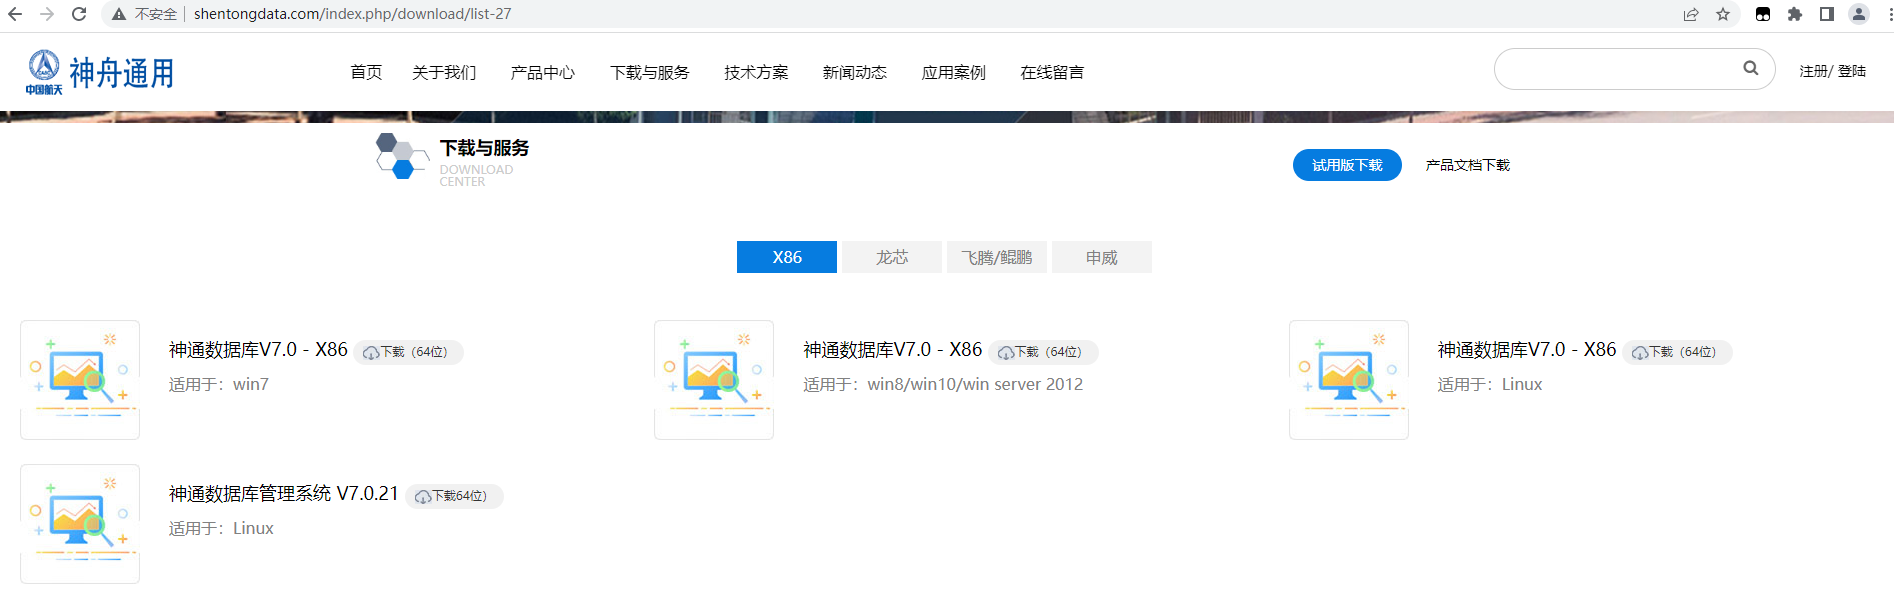Click the win8/win10 product thumbnail
The height and width of the screenshot is (611, 1894).
(x=714, y=380)
